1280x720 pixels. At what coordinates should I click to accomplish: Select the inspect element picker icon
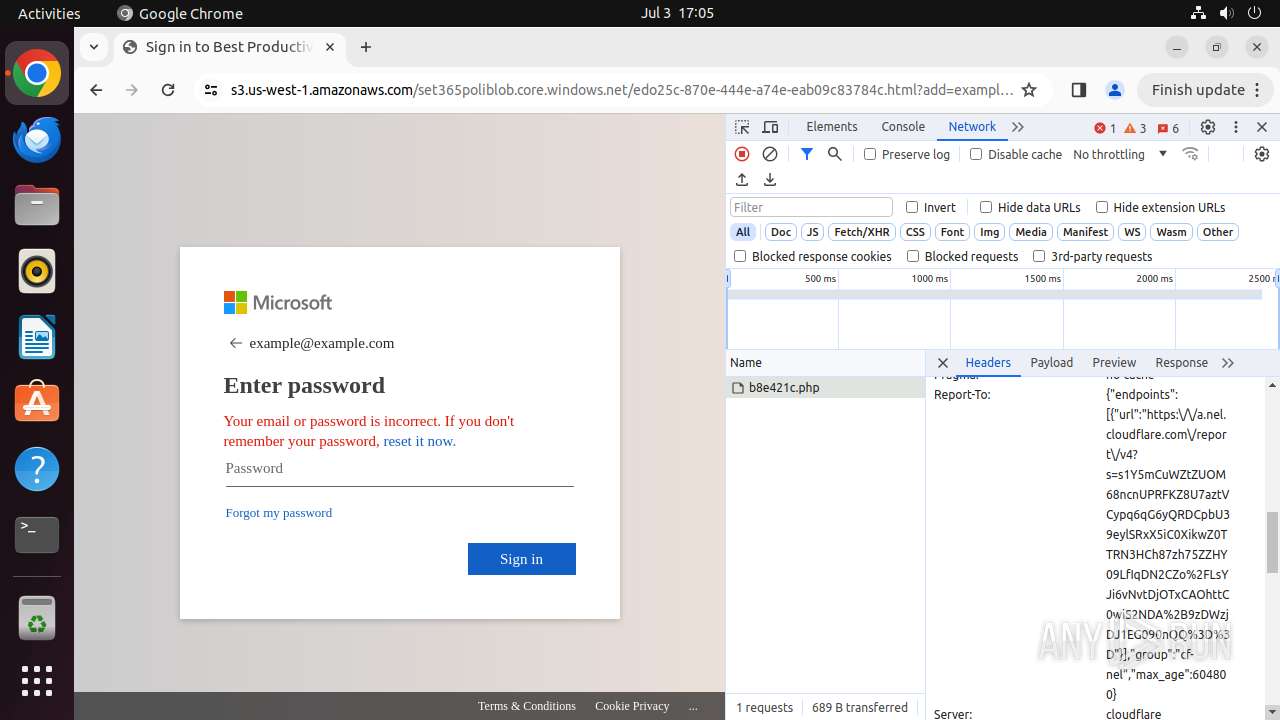click(742, 127)
